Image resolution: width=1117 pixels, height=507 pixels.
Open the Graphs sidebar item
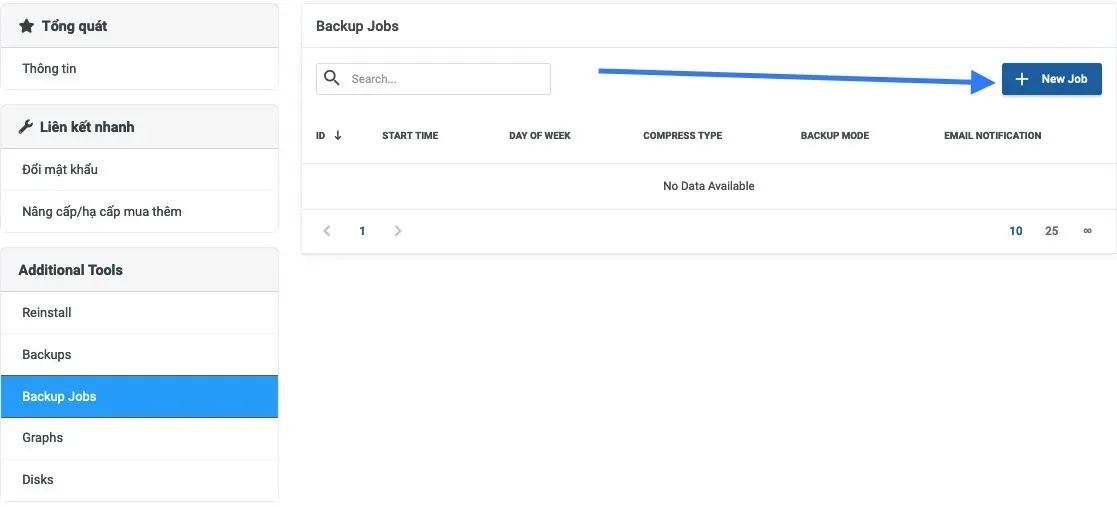(x=140, y=438)
